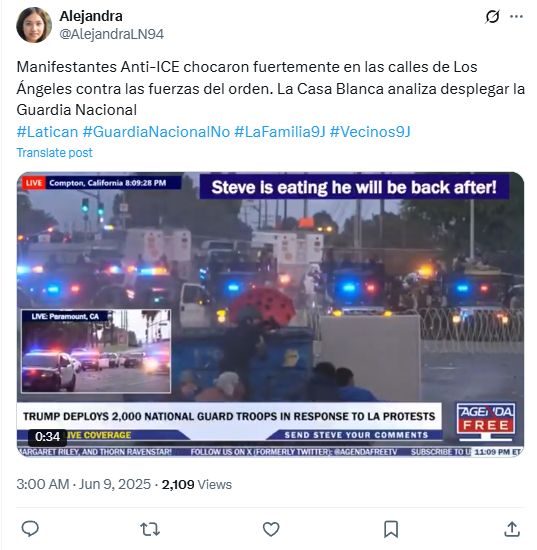Bookmark this post
This screenshot has height=550, width=537.
(x=391, y=529)
